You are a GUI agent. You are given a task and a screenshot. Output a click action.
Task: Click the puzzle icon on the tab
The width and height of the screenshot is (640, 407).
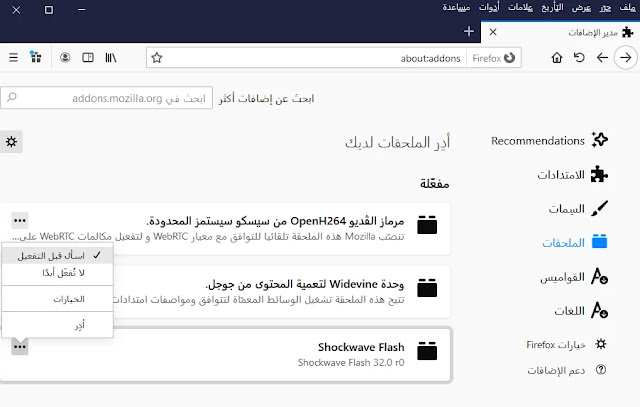[627, 32]
